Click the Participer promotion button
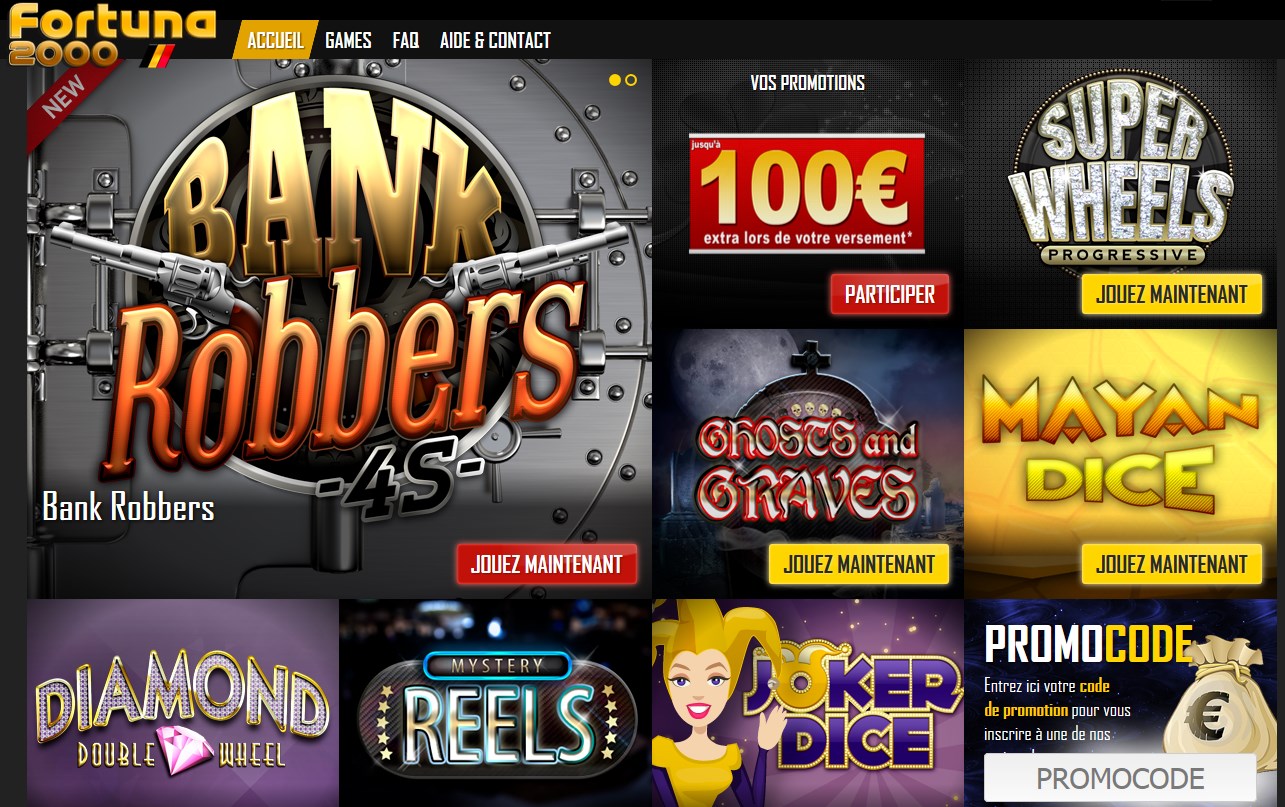 coord(890,295)
